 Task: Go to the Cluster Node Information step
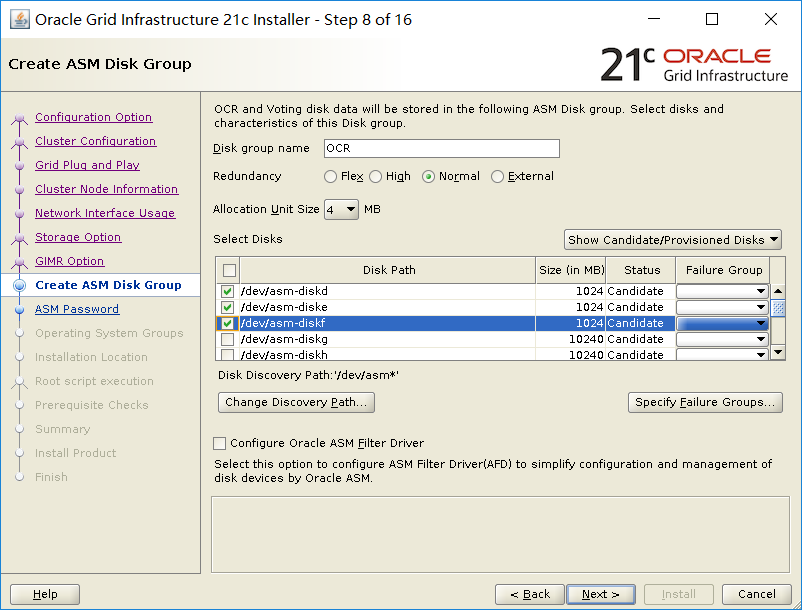click(106, 189)
